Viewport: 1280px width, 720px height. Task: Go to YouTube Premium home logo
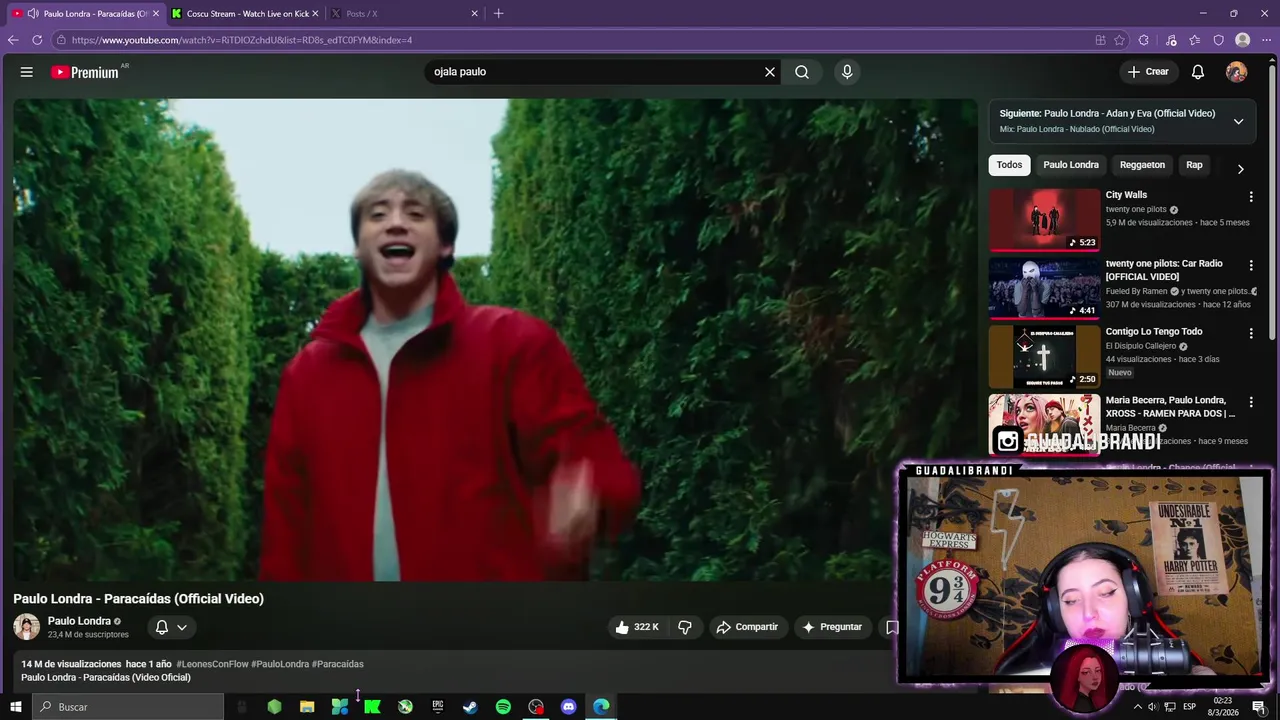(85, 72)
